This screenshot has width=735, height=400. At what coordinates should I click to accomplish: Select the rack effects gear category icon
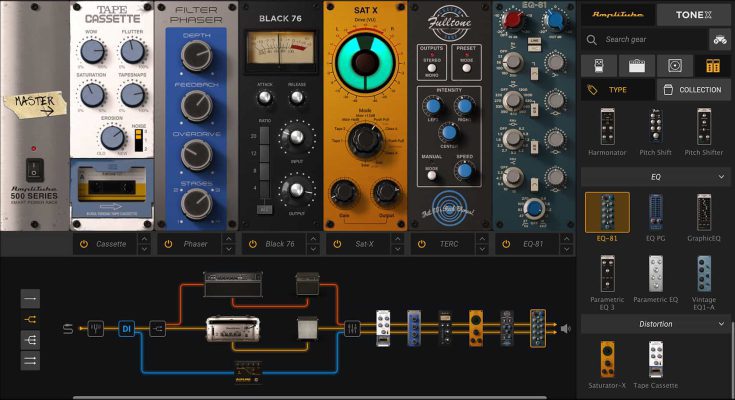point(712,66)
